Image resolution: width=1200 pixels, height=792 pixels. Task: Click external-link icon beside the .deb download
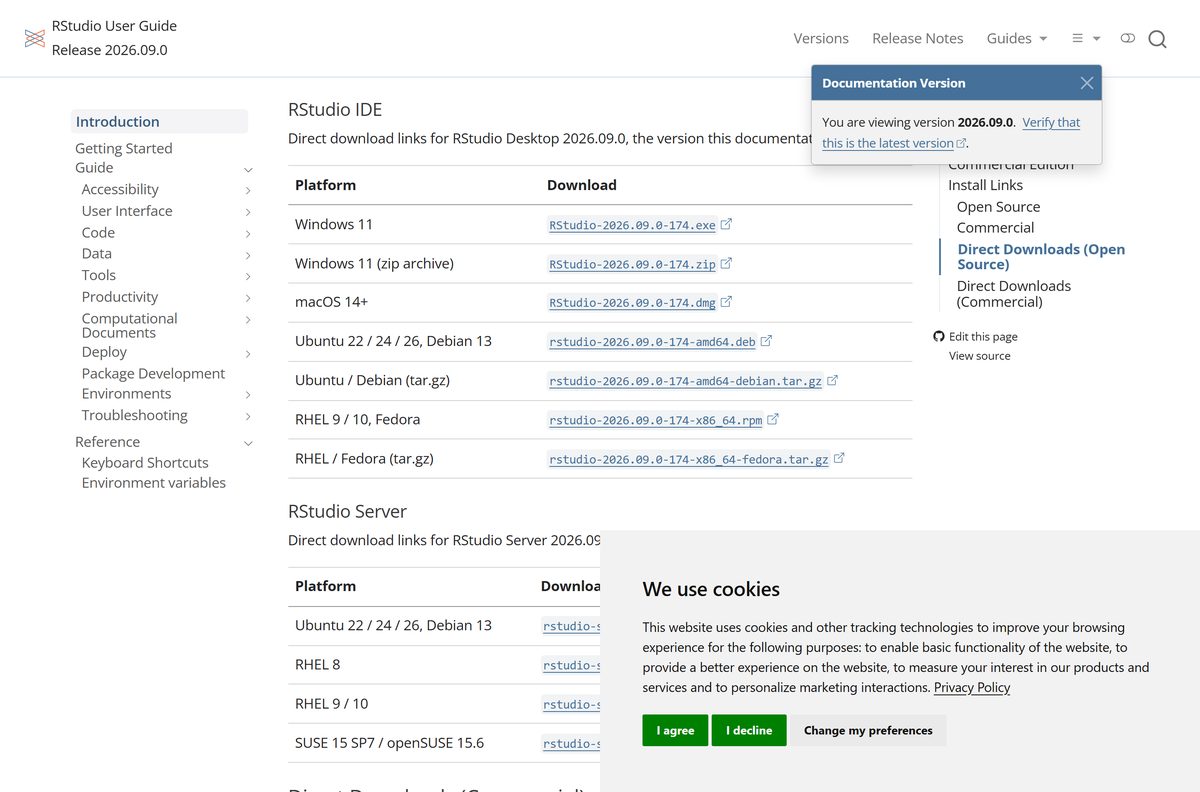pyautogui.click(x=766, y=341)
